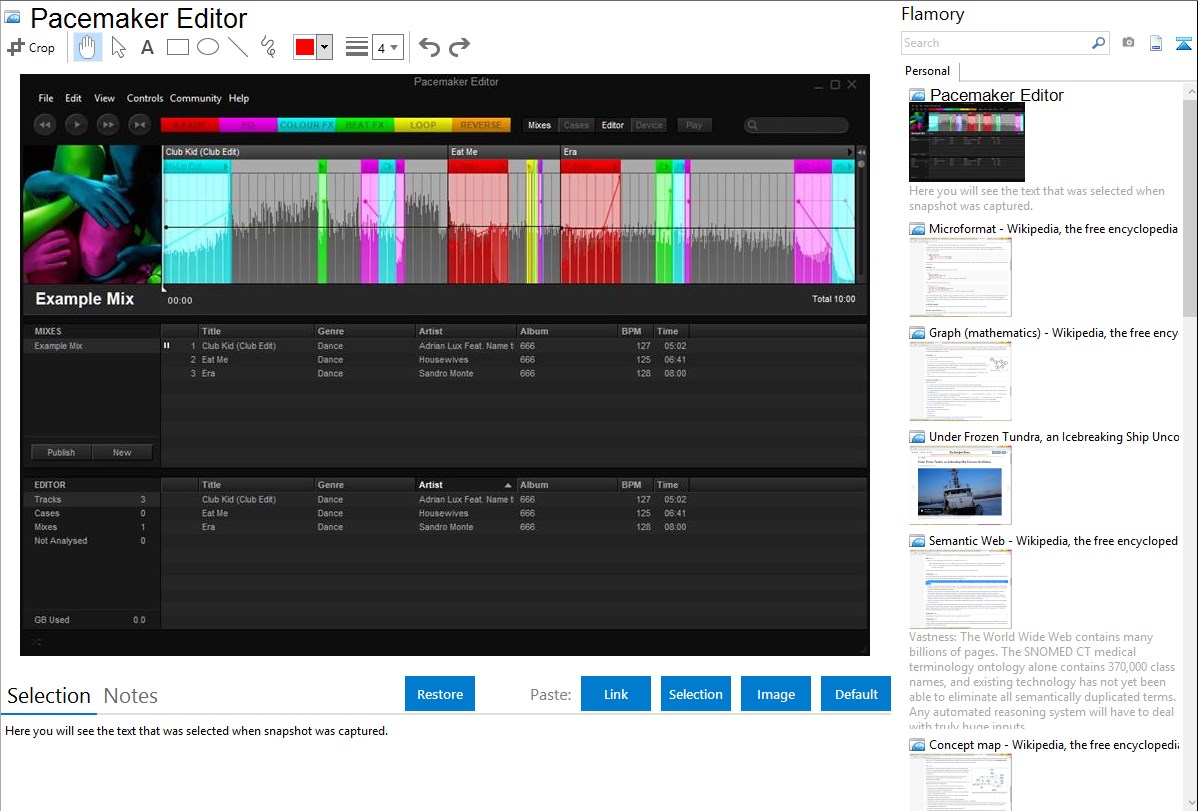Click the rewind playback button
This screenshot has height=811, width=1198.
click(45, 125)
